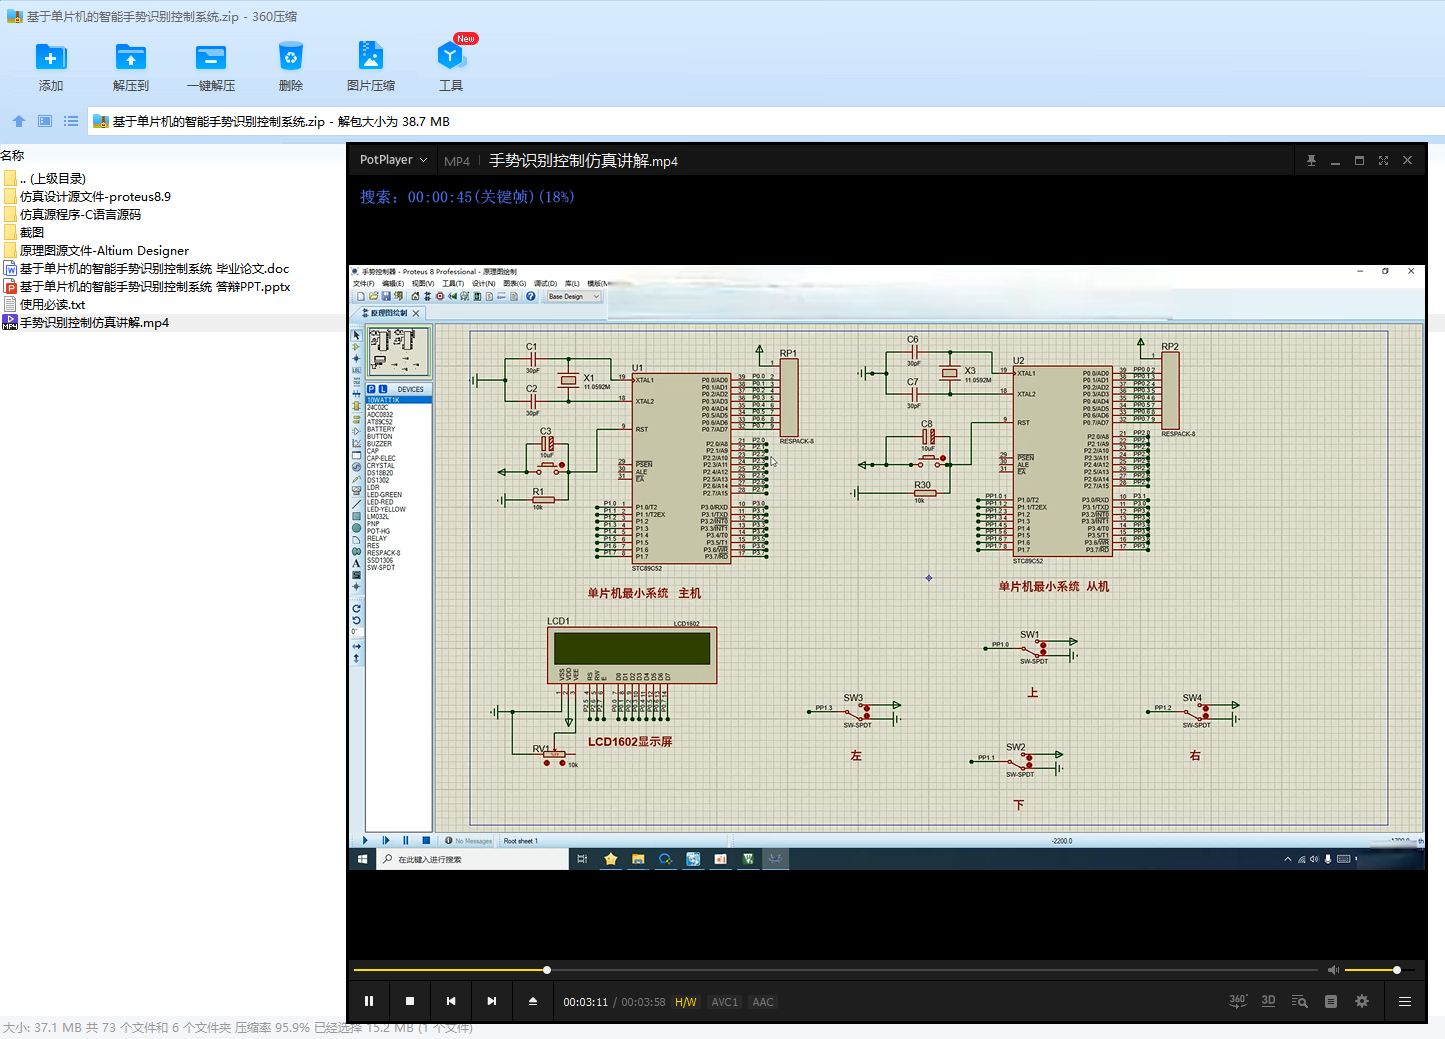Open the 工具 tools icon marked New

coord(450,58)
